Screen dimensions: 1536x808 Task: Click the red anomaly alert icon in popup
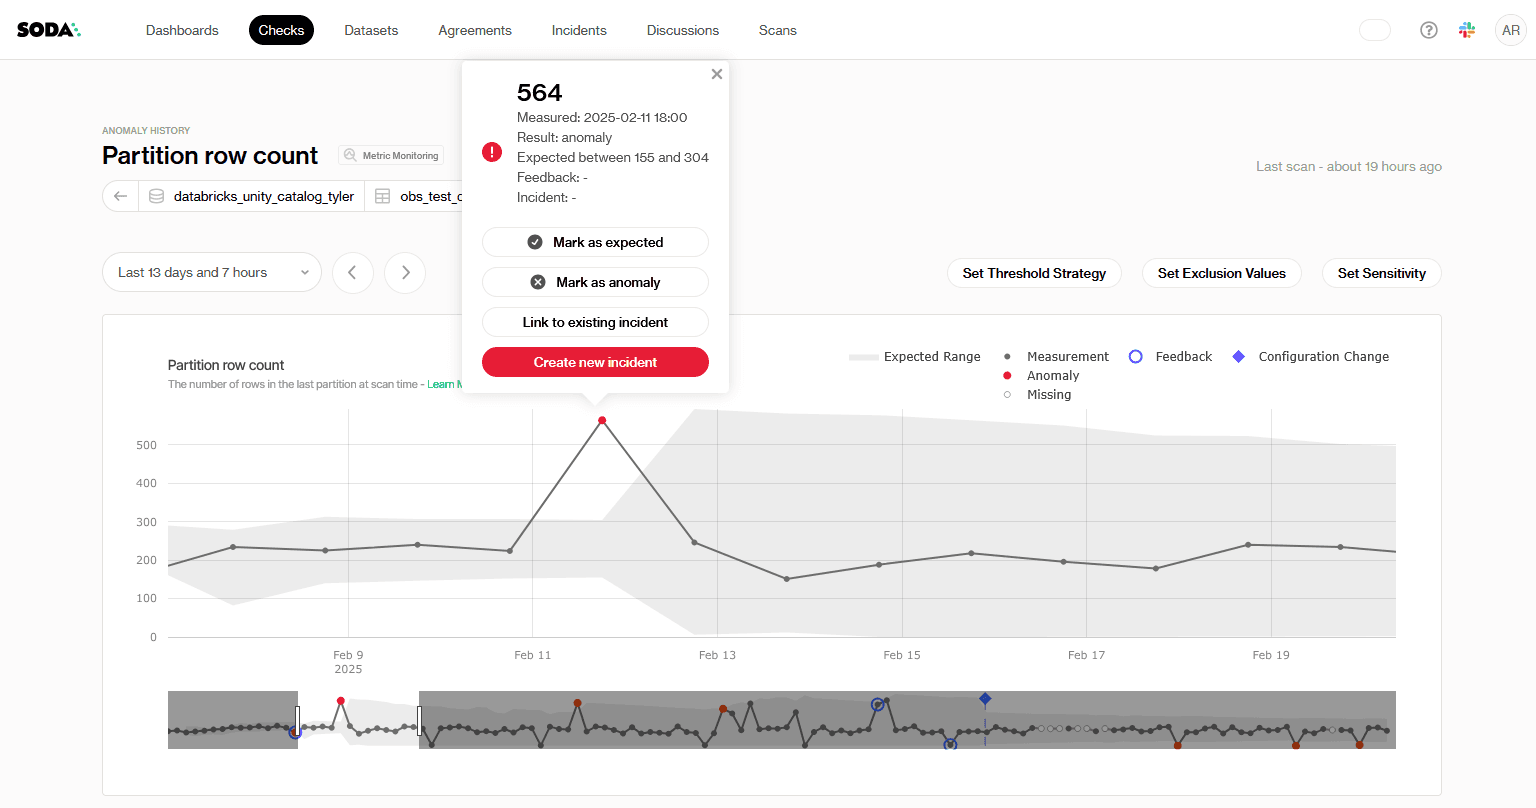(491, 152)
